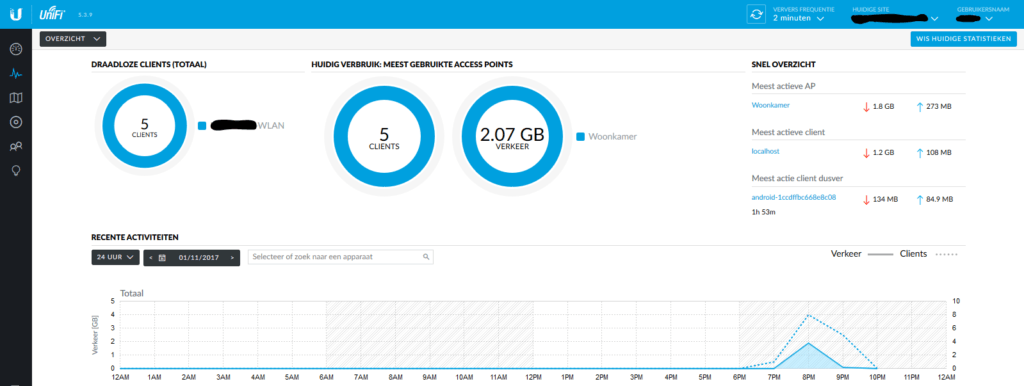1024x386 pixels.
Task: Click localhost red download arrow
Action: (x=867, y=153)
